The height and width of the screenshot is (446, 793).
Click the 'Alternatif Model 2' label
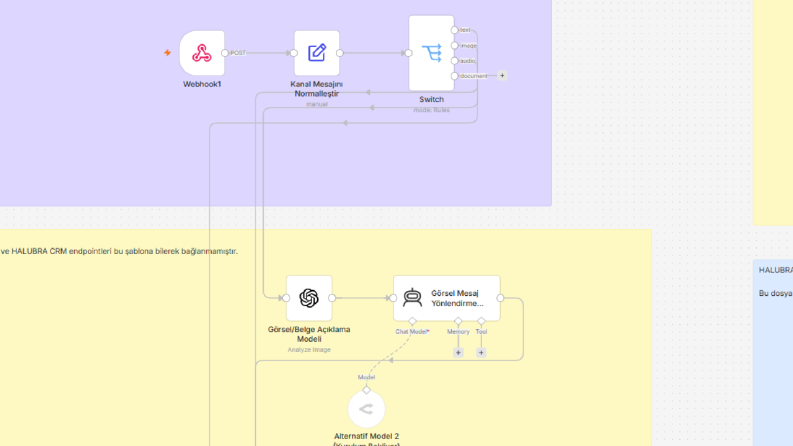pyautogui.click(x=366, y=436)
